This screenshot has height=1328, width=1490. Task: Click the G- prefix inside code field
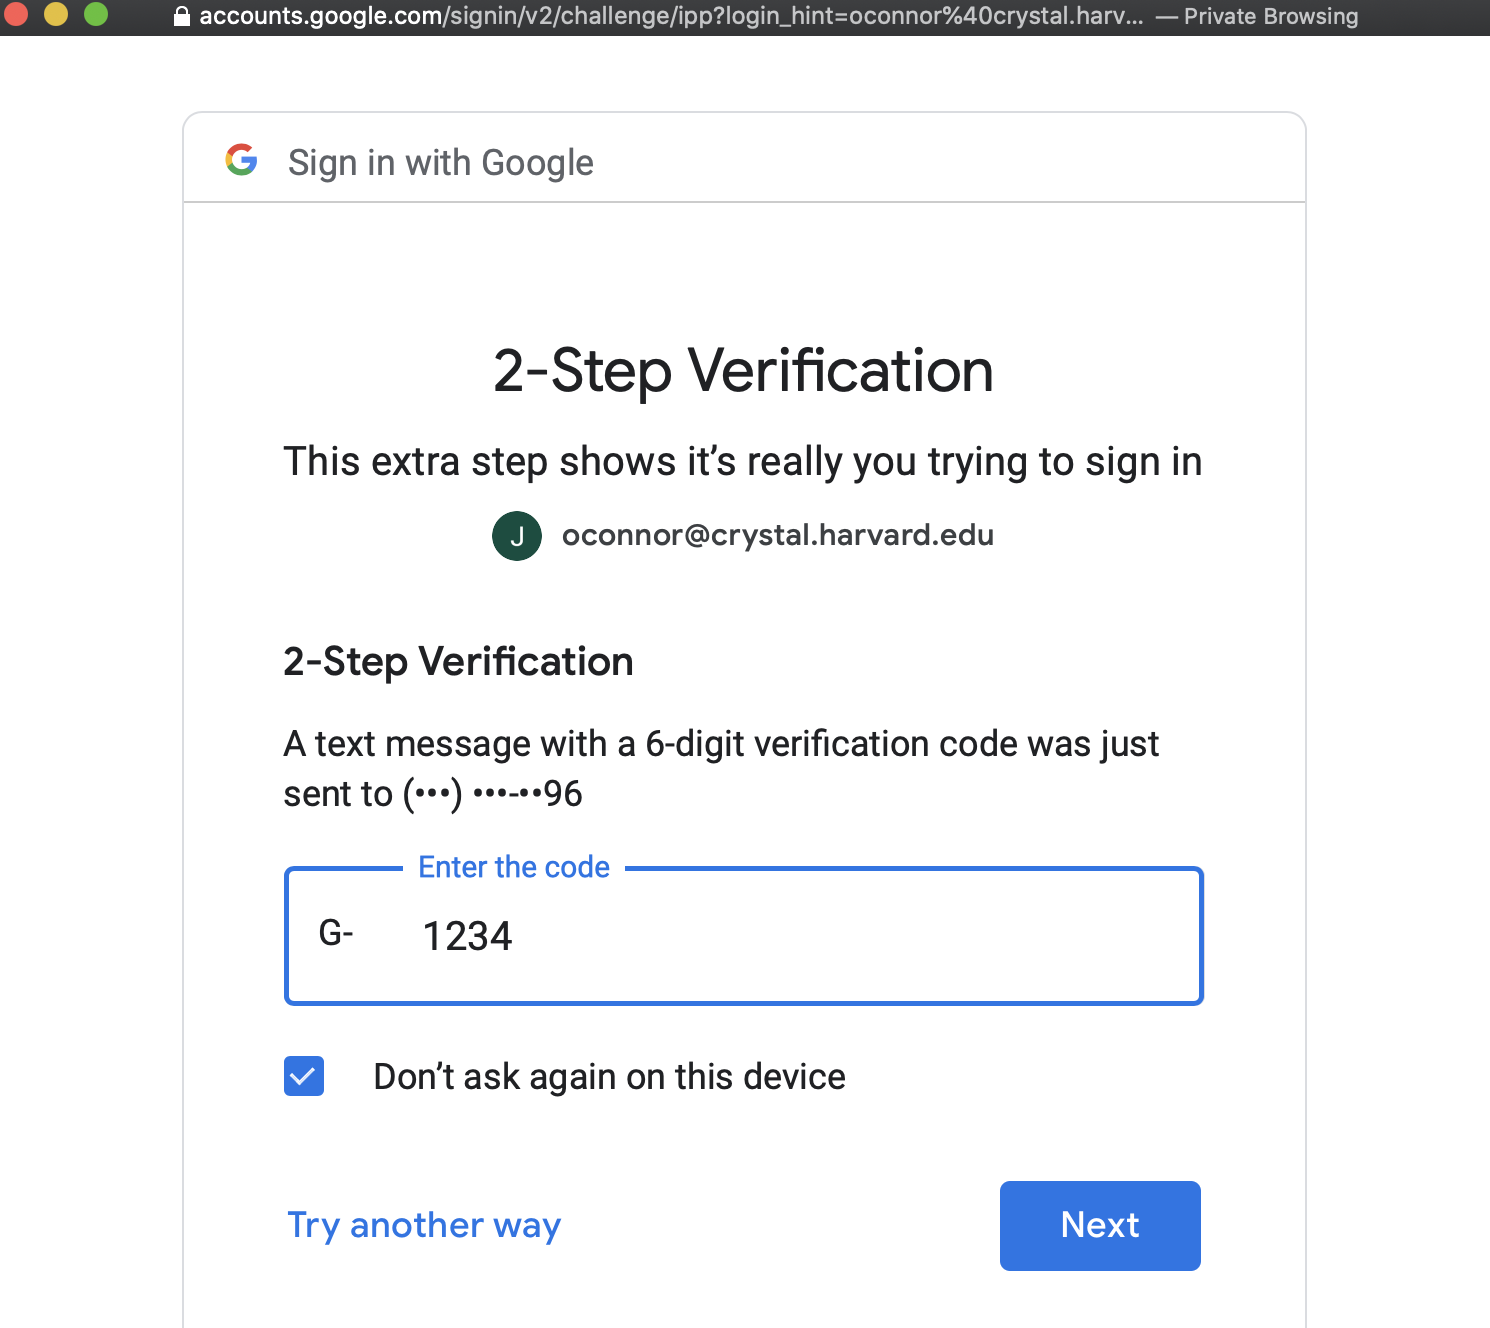(x=336, y=933)
